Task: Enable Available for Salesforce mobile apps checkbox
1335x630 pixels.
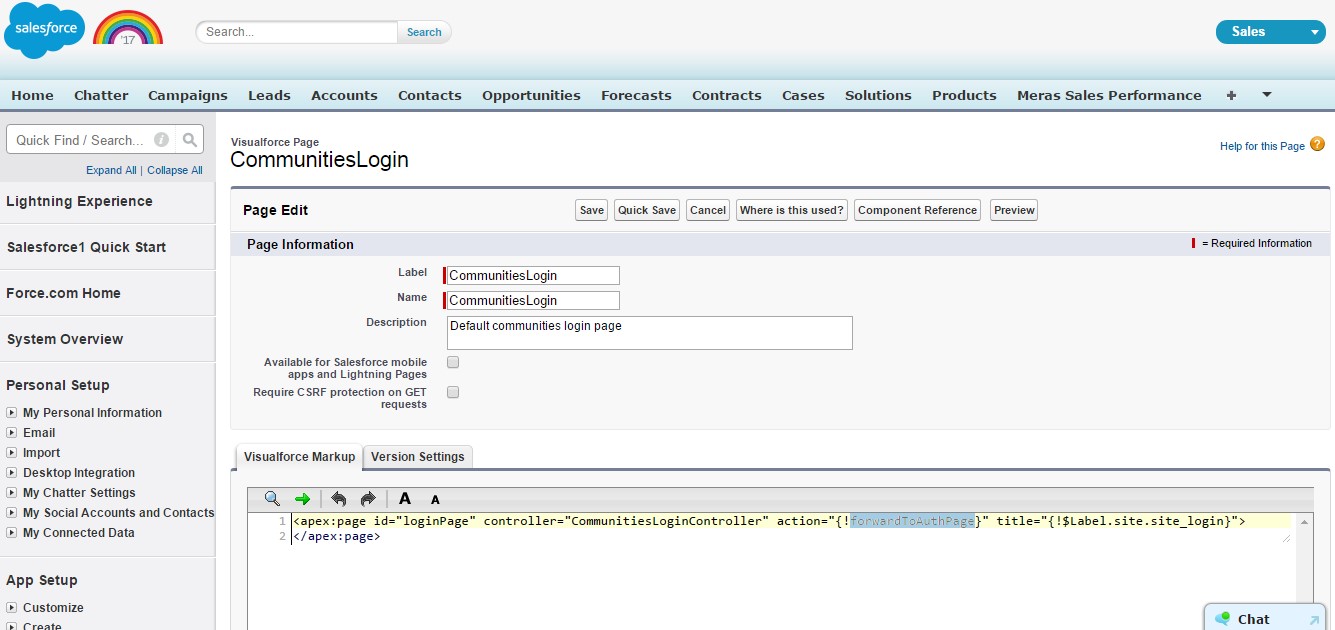Action: click(452, 362)
